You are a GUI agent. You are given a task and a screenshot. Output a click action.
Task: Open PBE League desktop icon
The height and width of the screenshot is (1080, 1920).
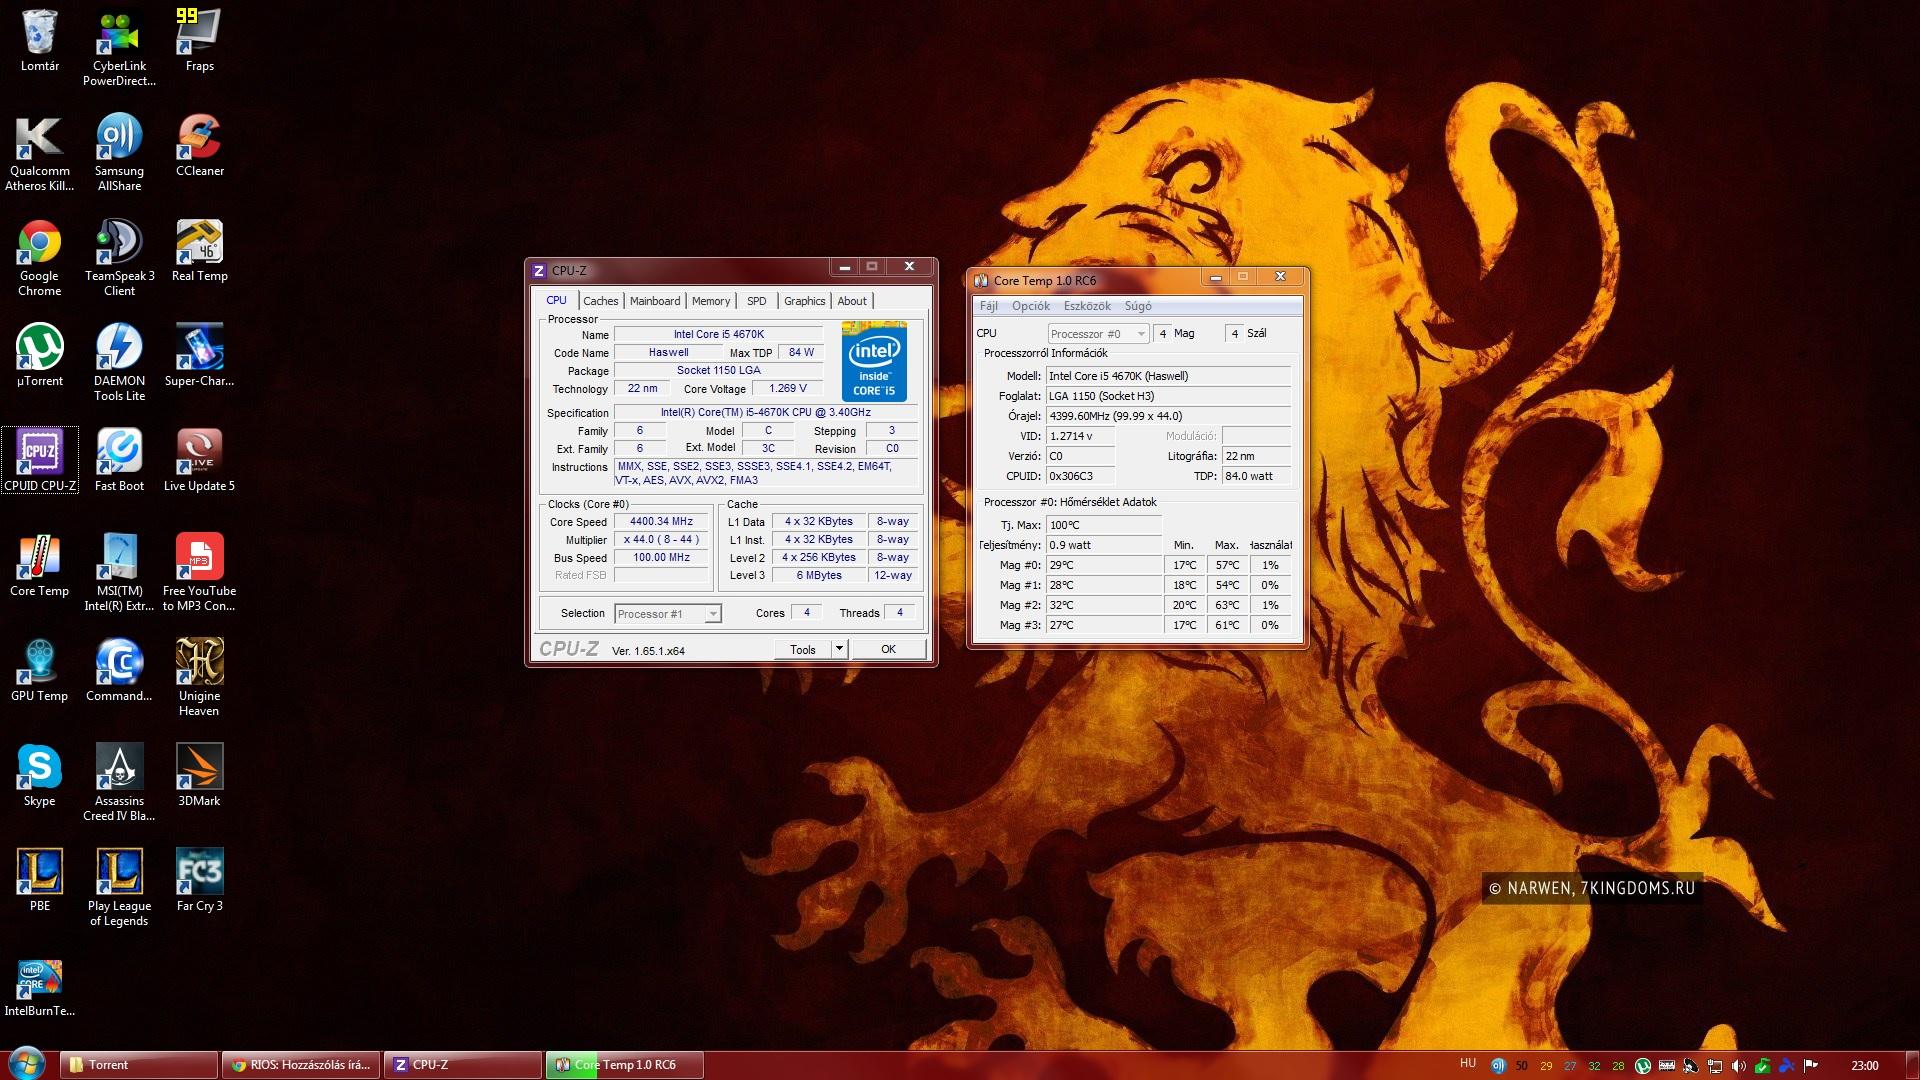[40, 882]
